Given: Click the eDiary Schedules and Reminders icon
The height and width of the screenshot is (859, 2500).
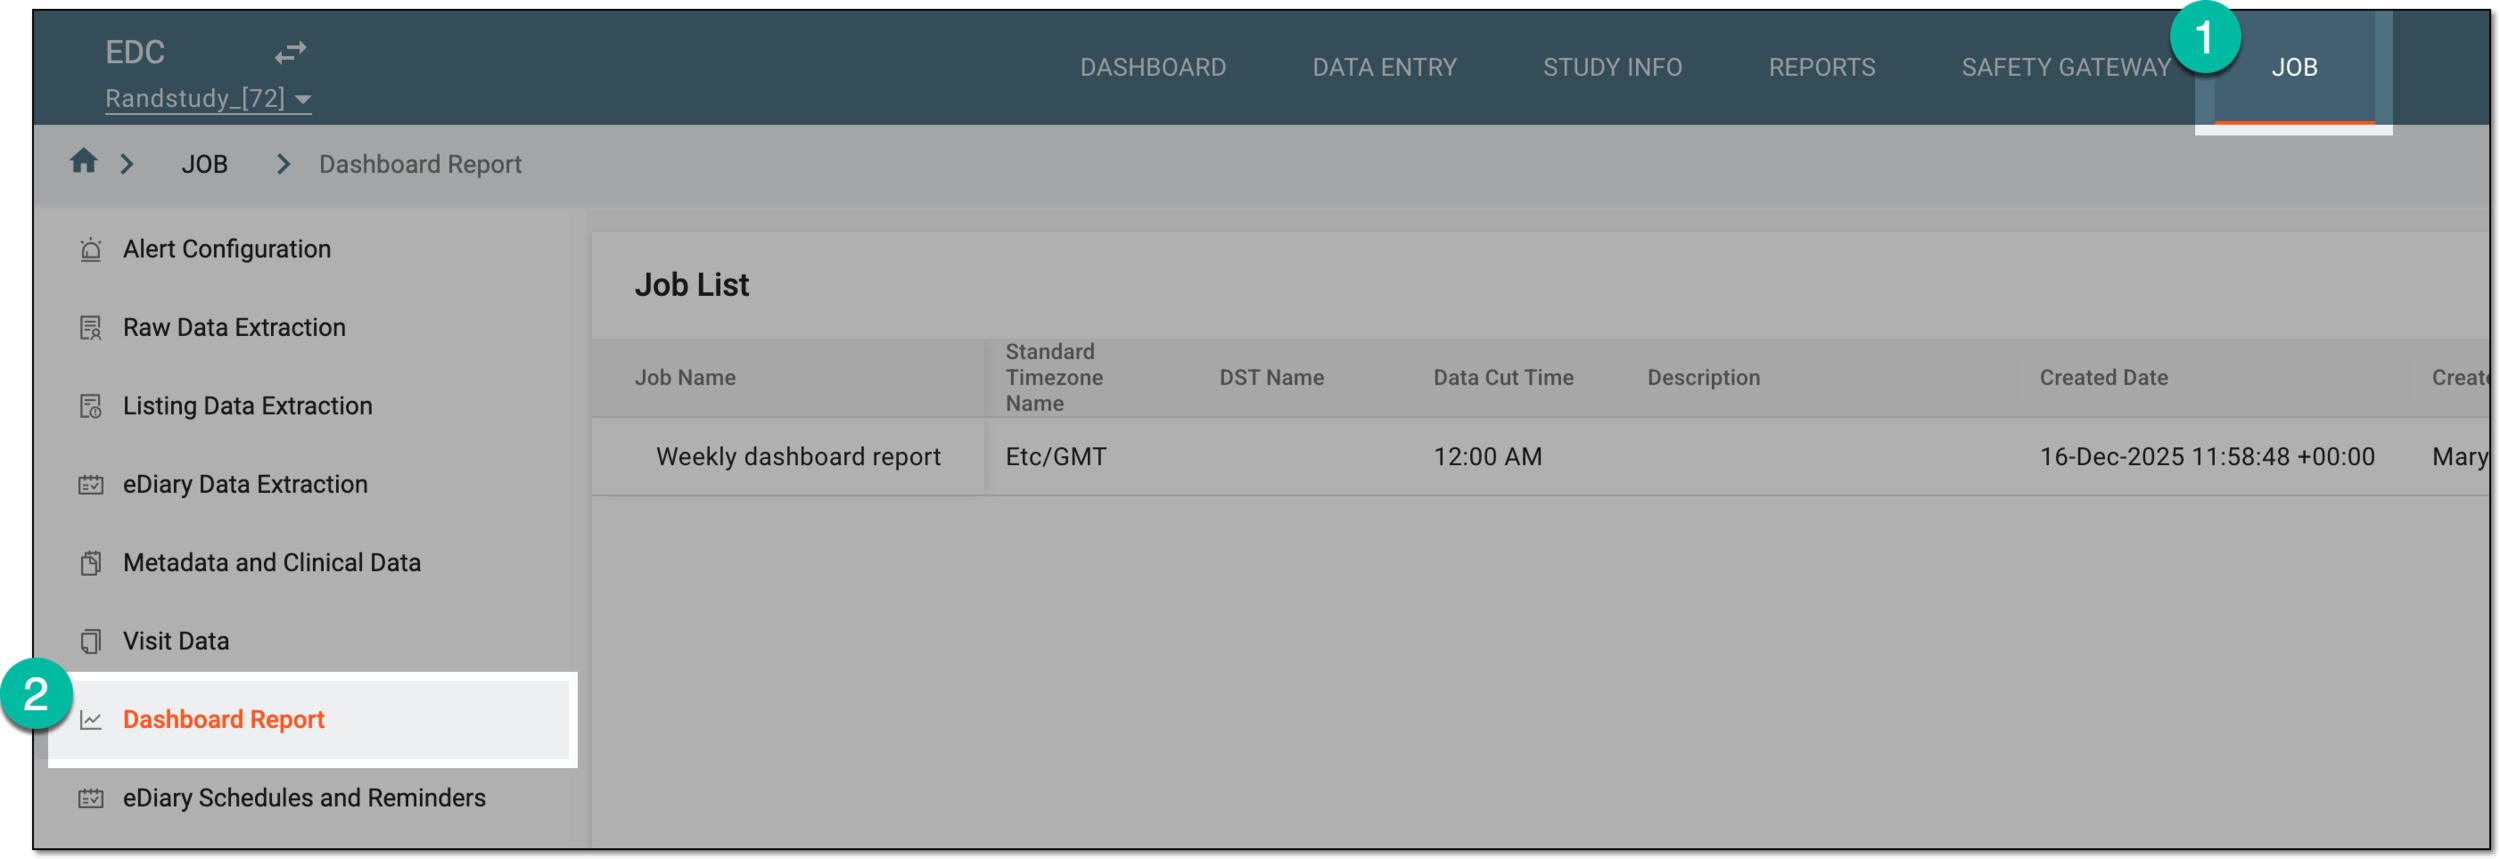Looking at the screenshot, I should click(x=91, y=798).
